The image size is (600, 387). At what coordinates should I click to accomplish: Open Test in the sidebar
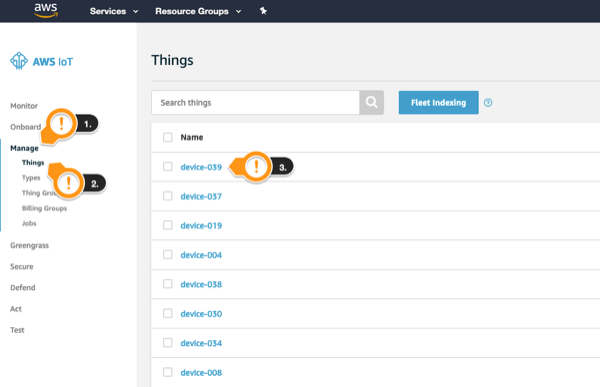[17, 330]
